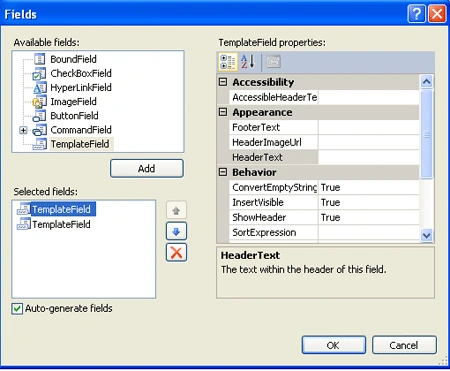Viewport: 450px width, 371px height.
Task: Click ConvertEmptyString True value
Action: [369, 187]
